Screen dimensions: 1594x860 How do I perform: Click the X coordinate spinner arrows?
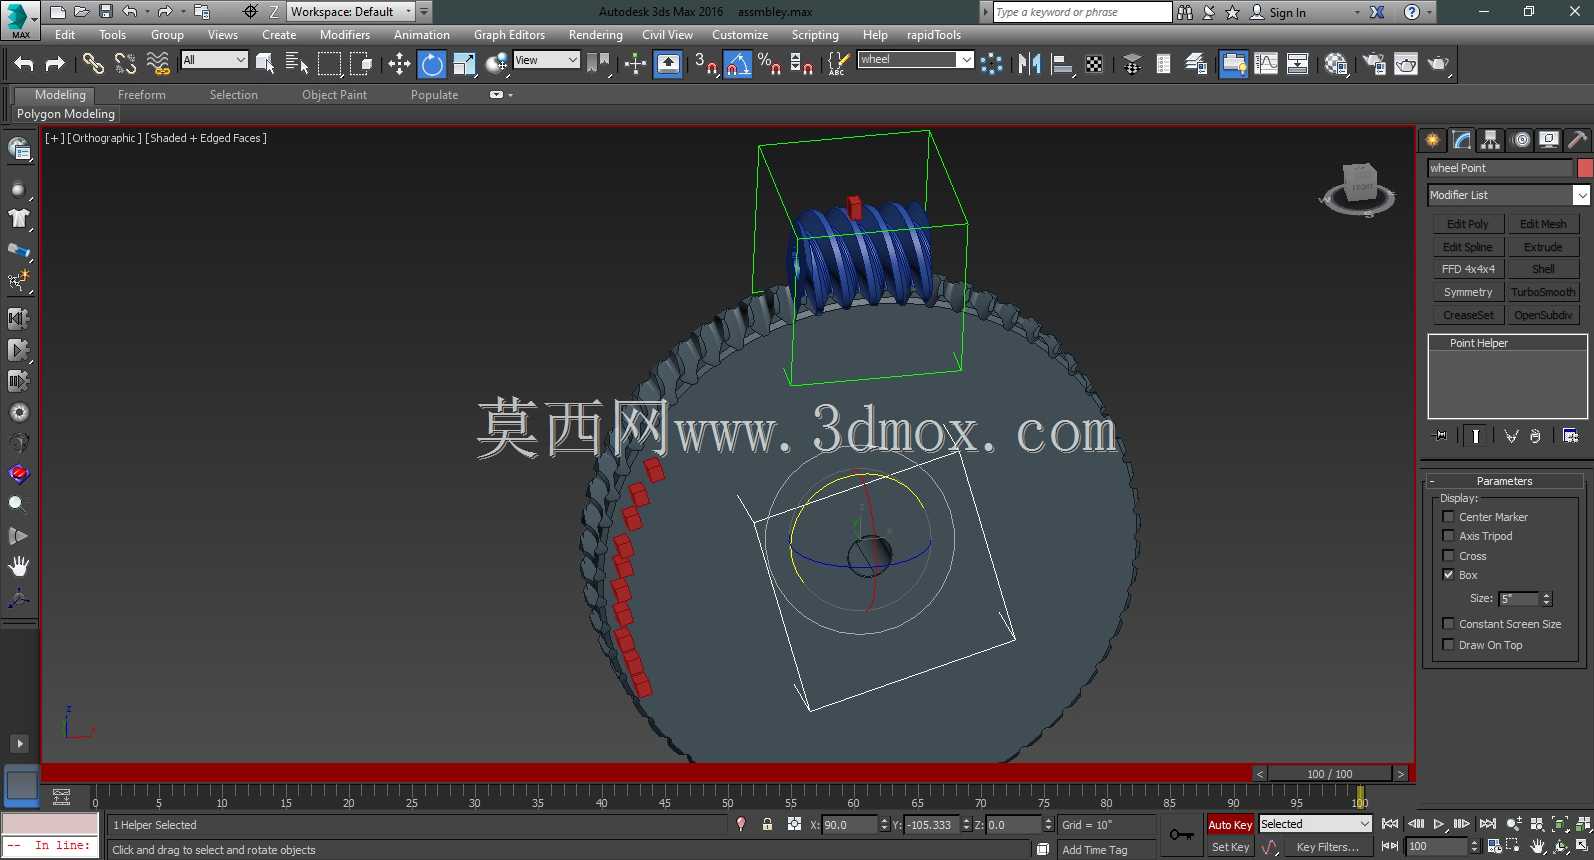tap(884, 825)
